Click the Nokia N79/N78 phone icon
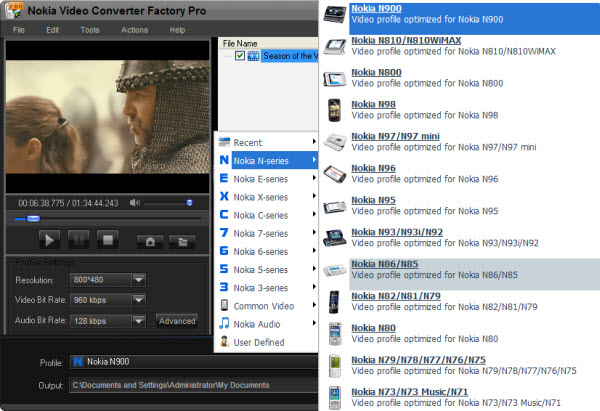600x411 pixels. pos(335,366)
